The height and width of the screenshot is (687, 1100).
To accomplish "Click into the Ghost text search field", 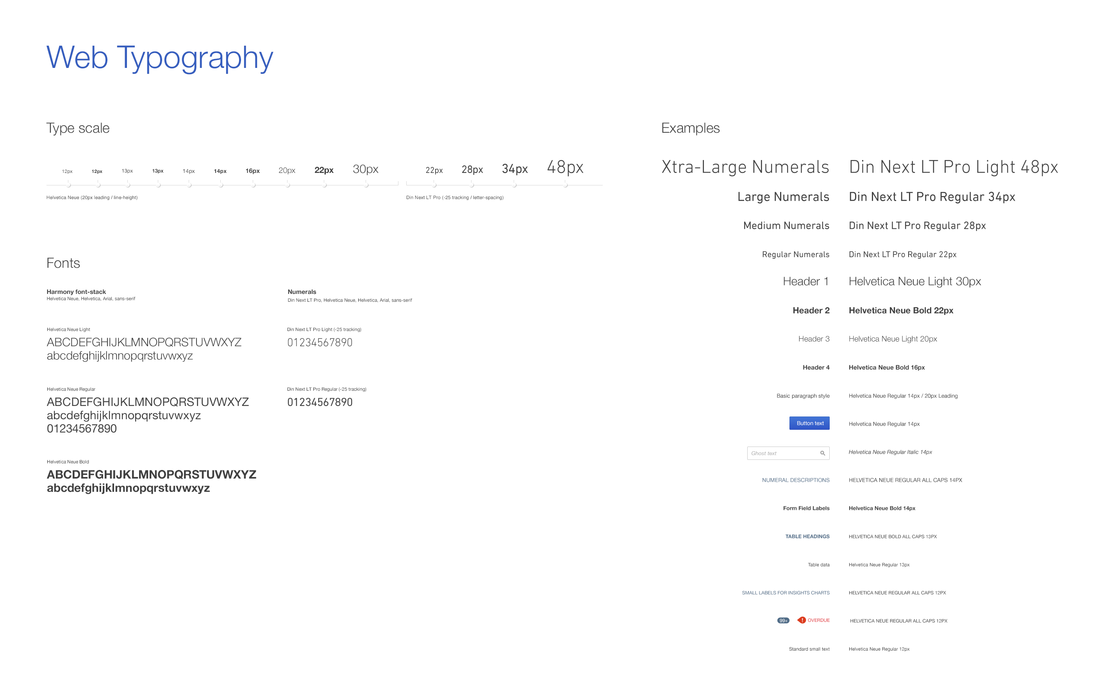I will [x=788, y=453].
